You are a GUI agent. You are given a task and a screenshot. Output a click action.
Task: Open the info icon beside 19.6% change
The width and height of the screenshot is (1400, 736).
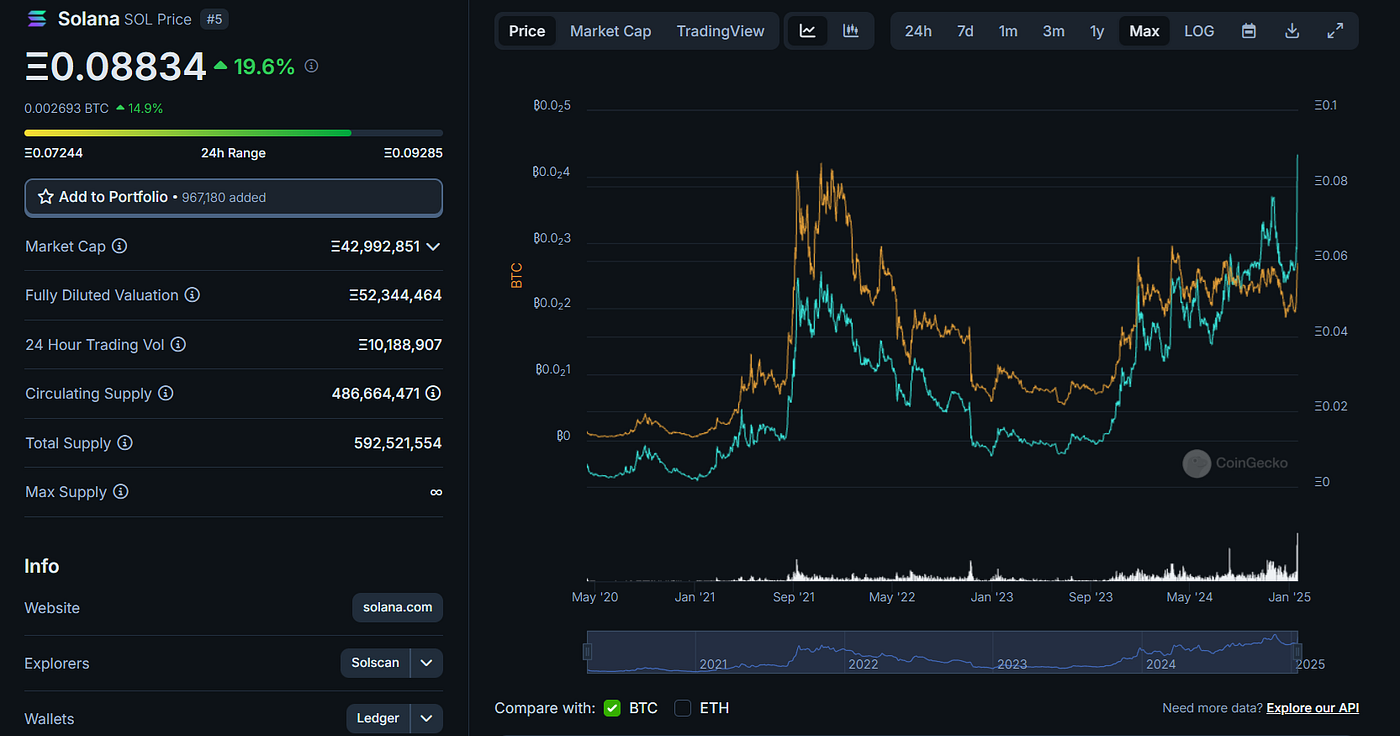pos(311,66)
